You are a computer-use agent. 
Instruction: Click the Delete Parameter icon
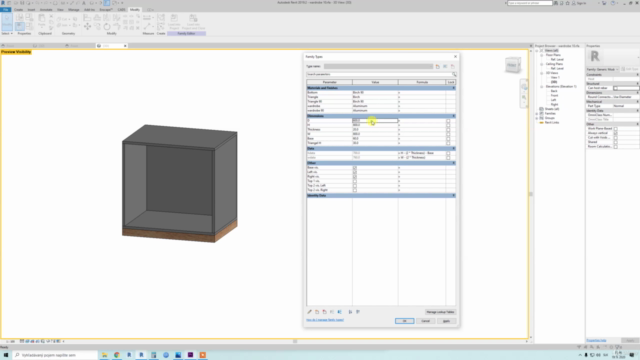tap(324, 312)
